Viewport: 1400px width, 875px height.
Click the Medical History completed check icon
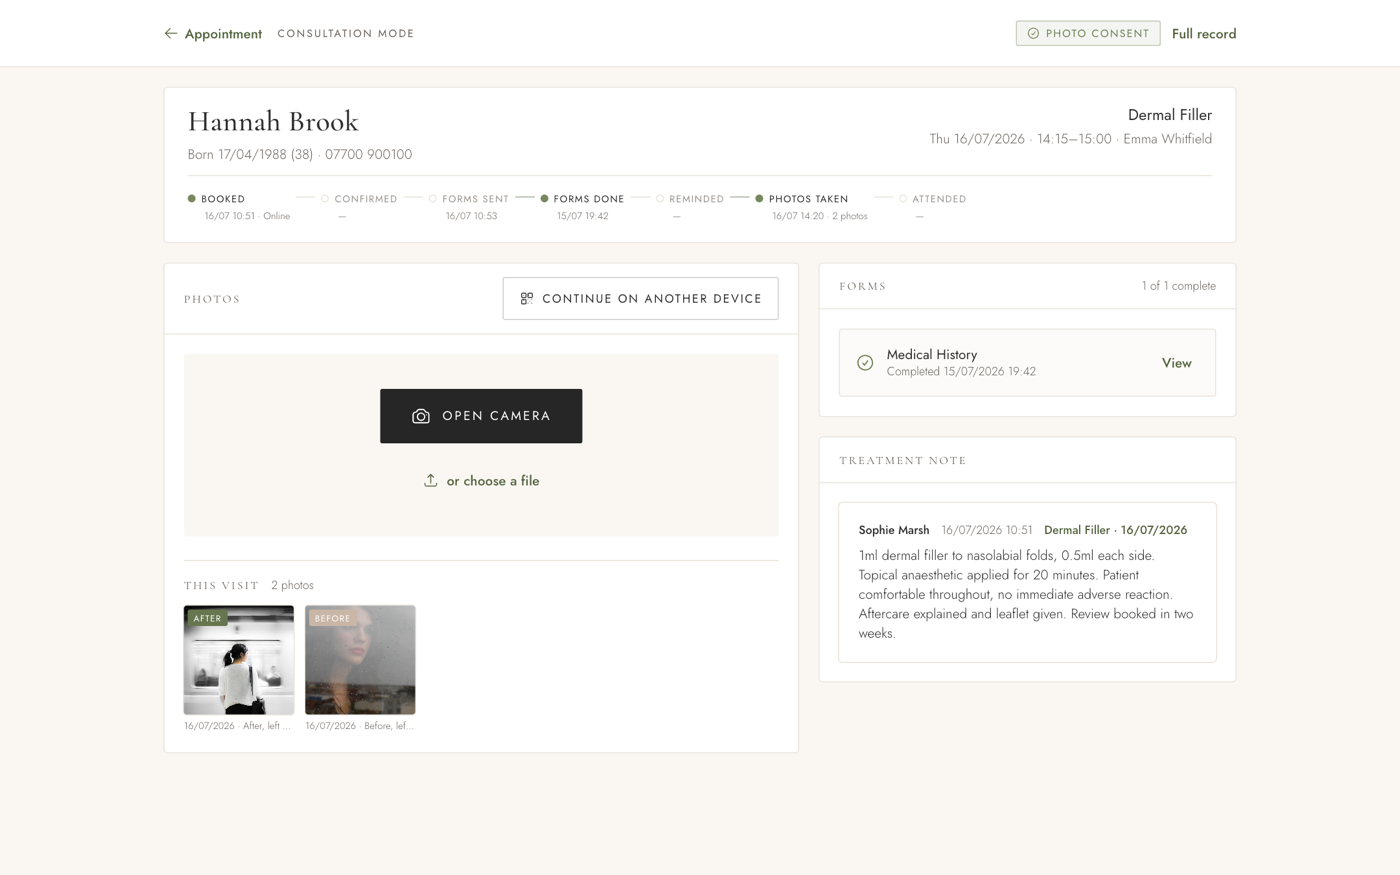pyautogui.click(x=865, y=362)
